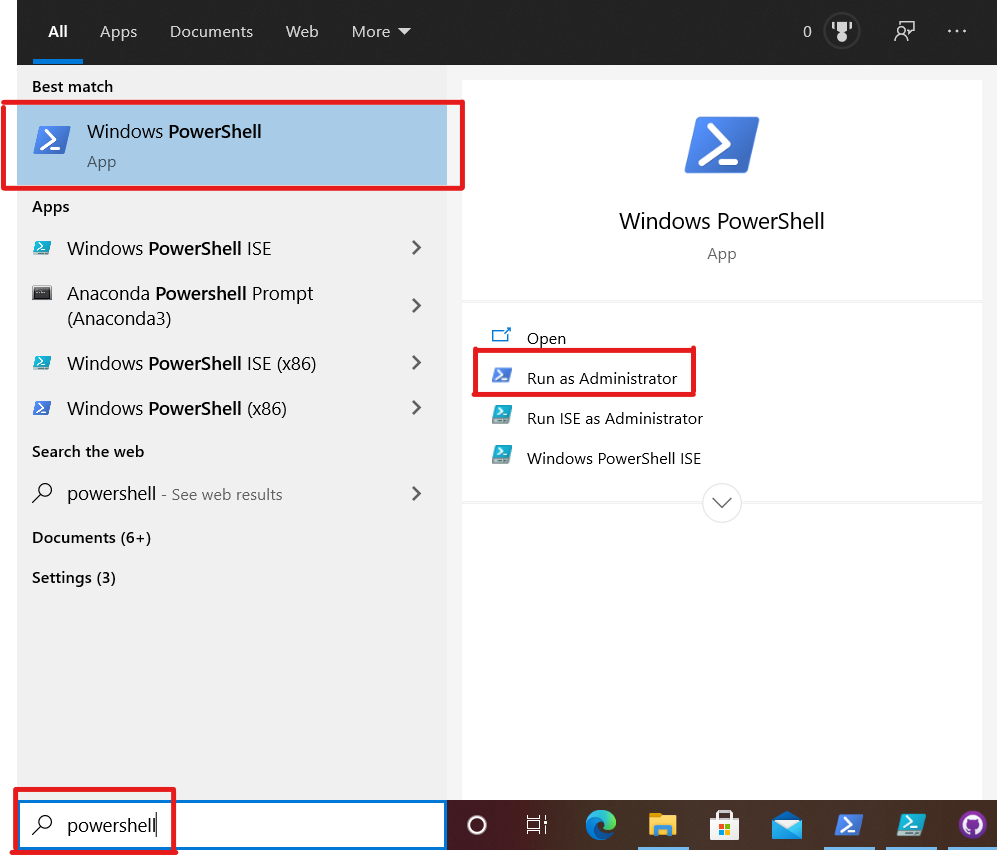The height and width of the screenshot is (855, 997).
Task: Expand more actions with down chevron circle
Action: [x=722, y=503]
